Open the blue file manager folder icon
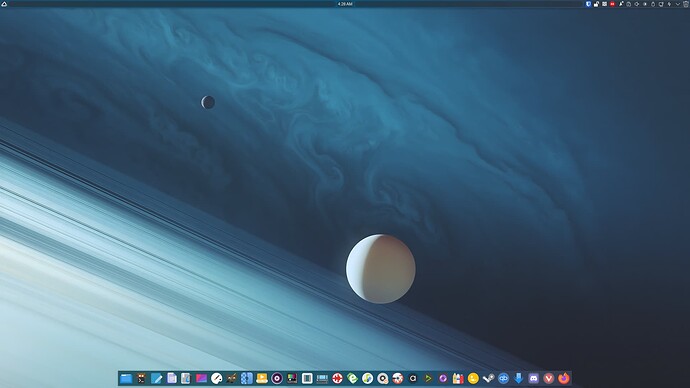 [126, 378]
